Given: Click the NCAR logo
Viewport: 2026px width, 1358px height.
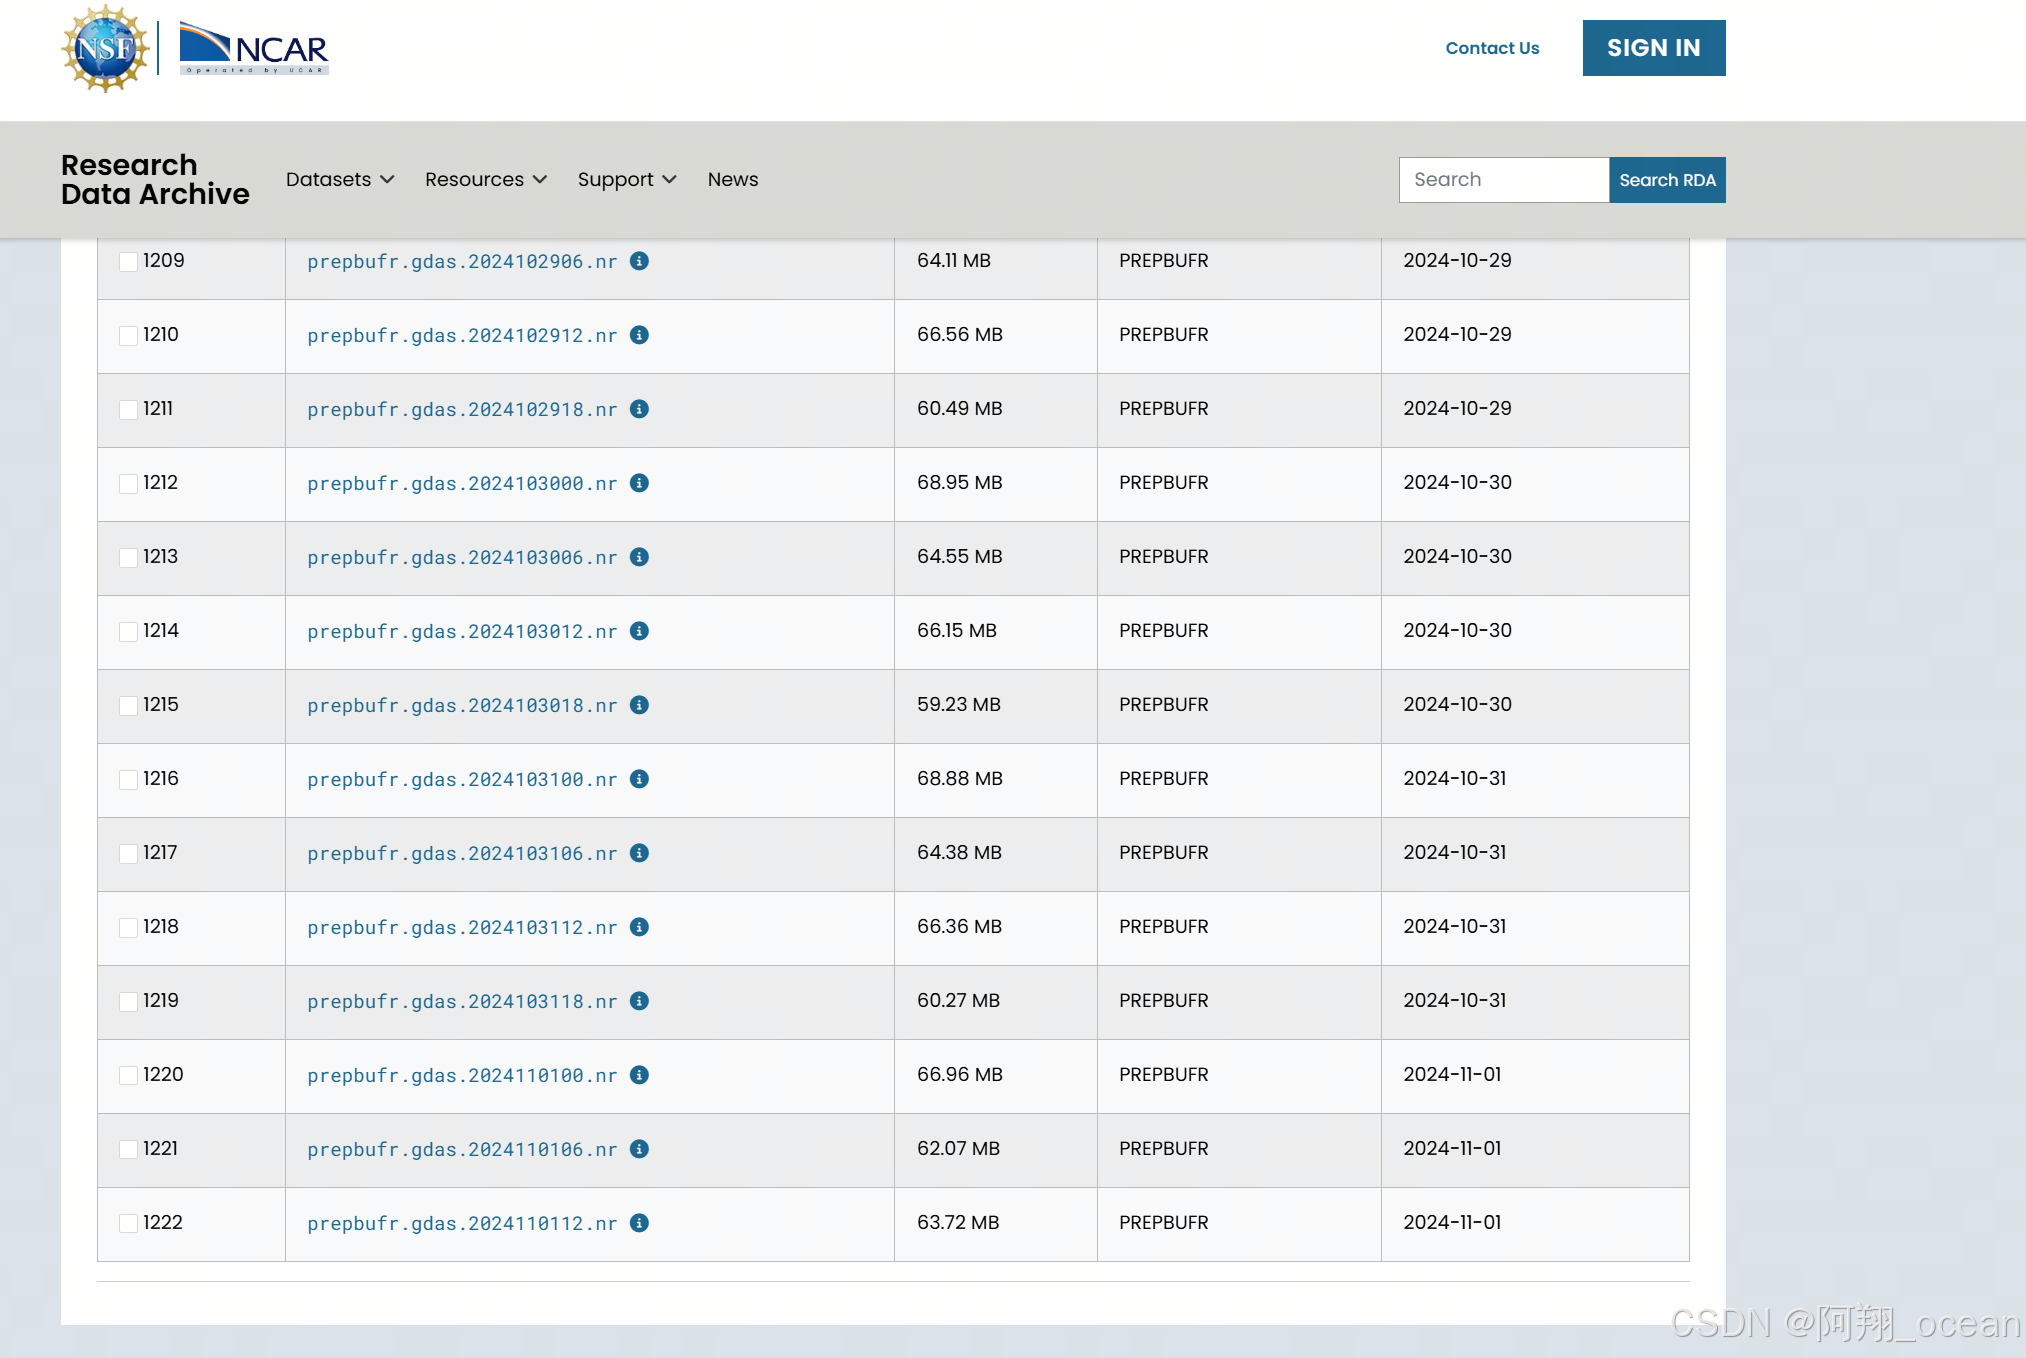Looking at the screenshot, I should pyautogui.click(x=254, y=48).
